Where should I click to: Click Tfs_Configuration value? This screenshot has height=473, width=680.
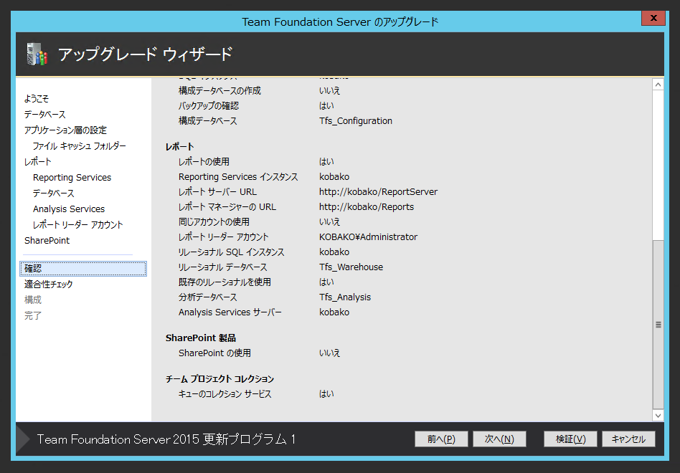pos(356,121)
